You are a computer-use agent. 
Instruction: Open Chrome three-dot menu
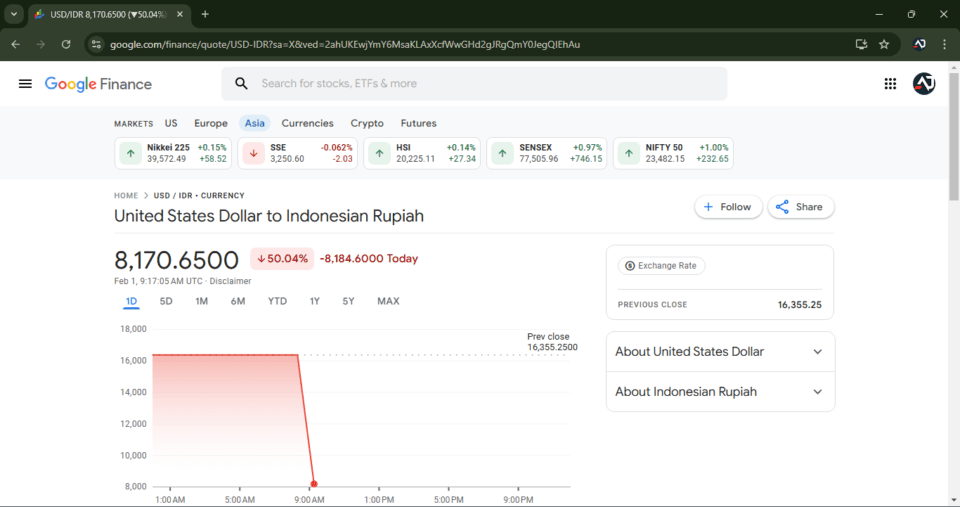pos(944,44)
